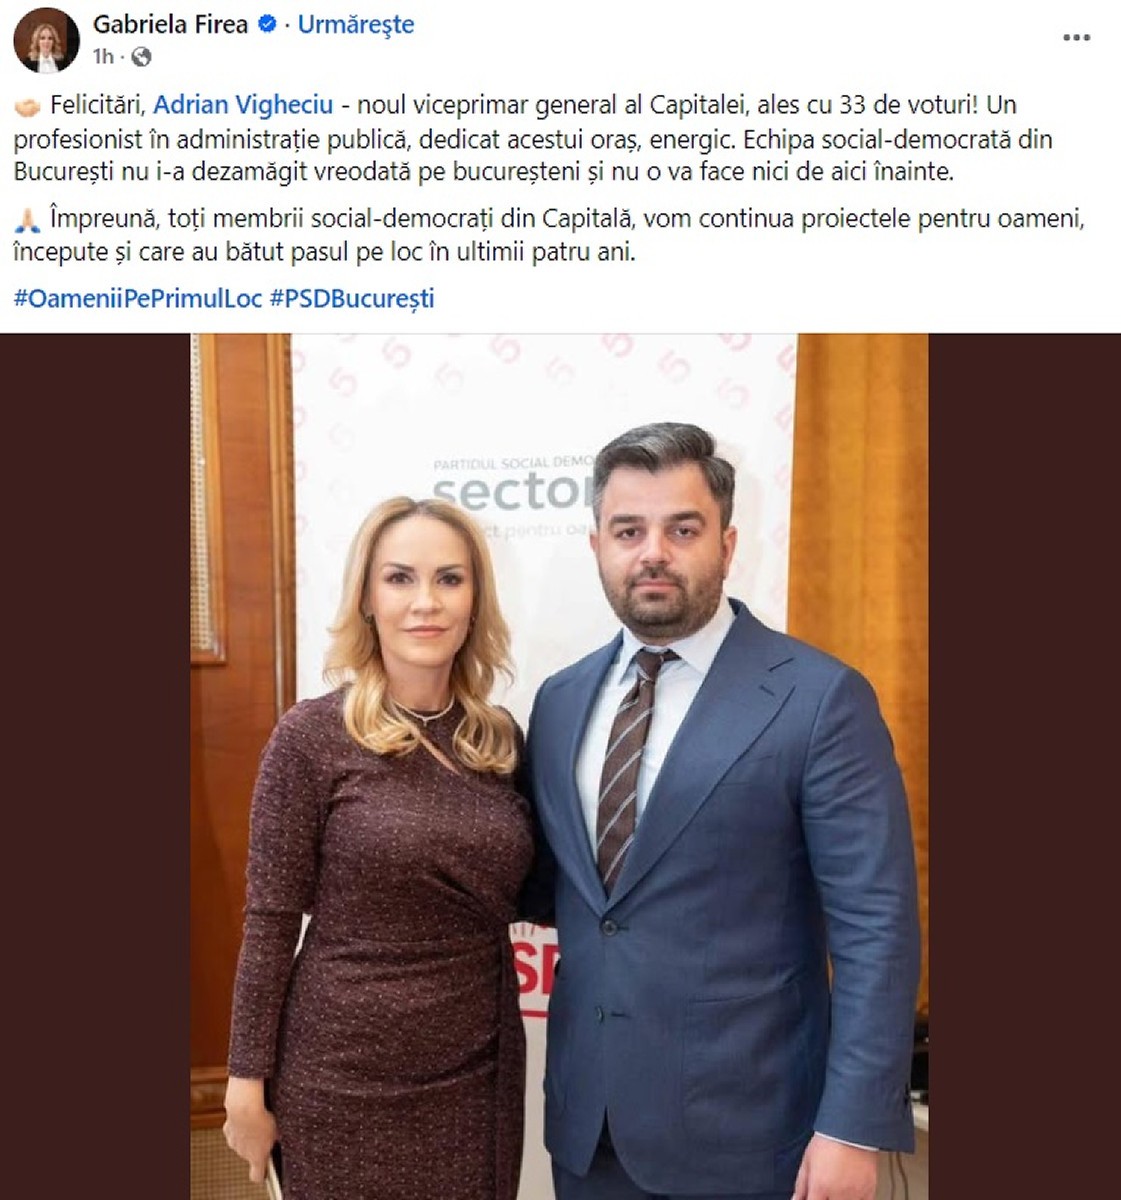The height and width of the screenshot is (1200, 1121).
Task: Click the dark left margin beside the photo
Action: click(x=95, y=766)
